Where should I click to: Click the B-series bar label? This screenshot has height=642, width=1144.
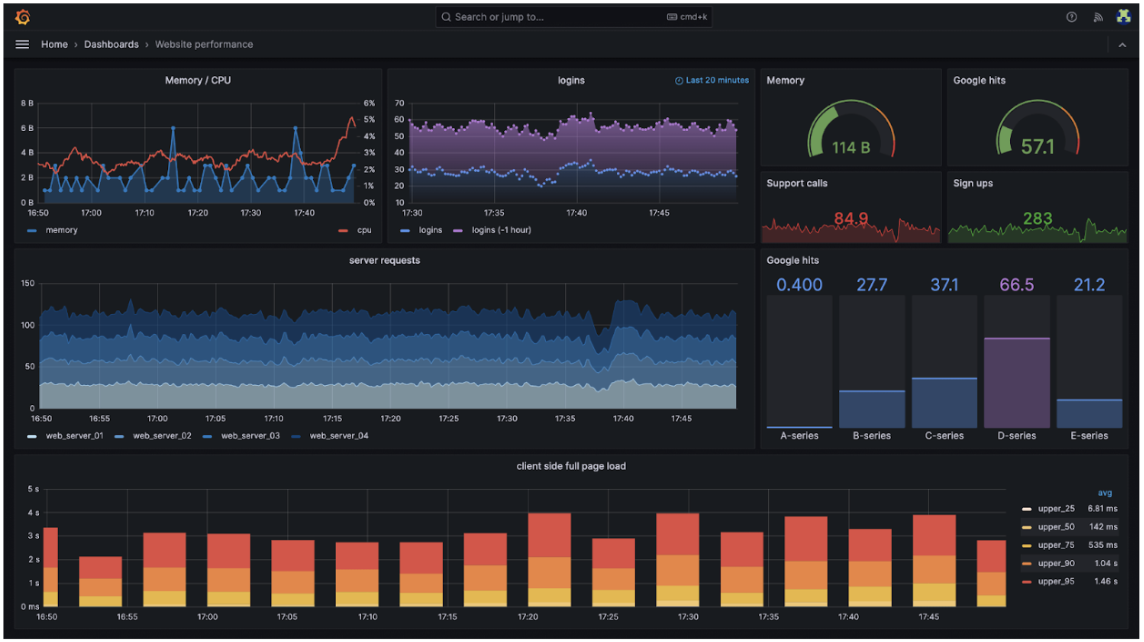coord(872,436)
